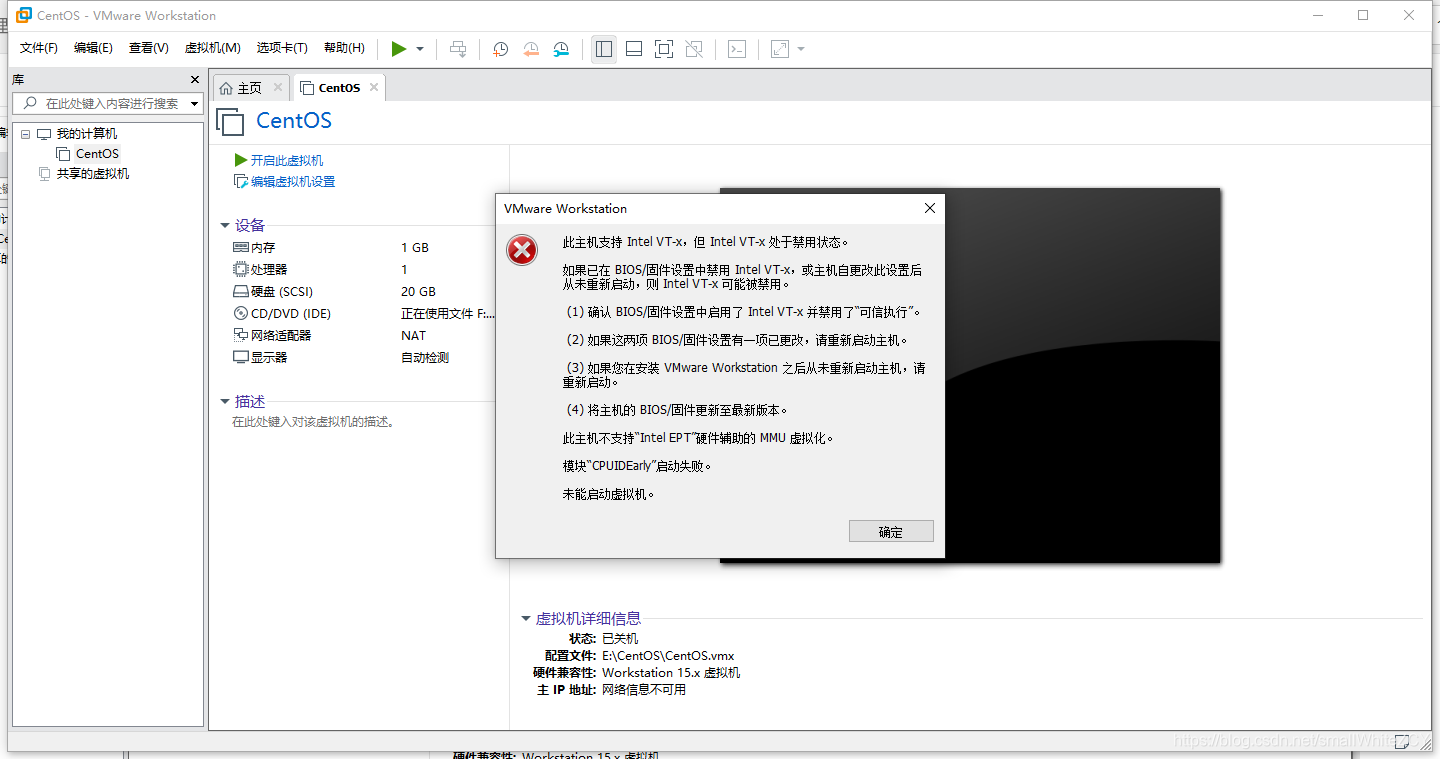Open the snapshot manager icon

(562, 49)
